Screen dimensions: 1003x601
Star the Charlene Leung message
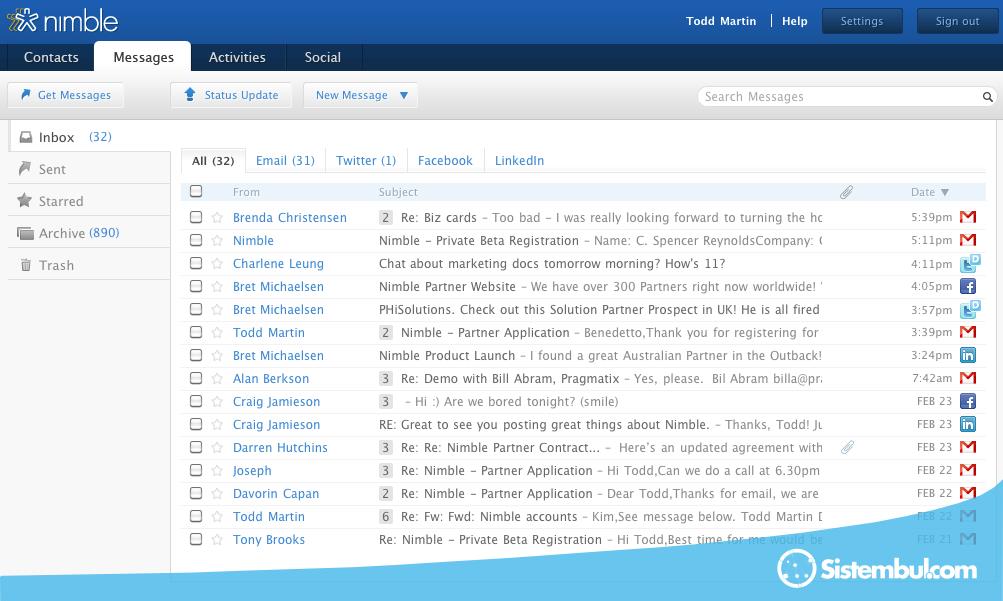point(217,263)
